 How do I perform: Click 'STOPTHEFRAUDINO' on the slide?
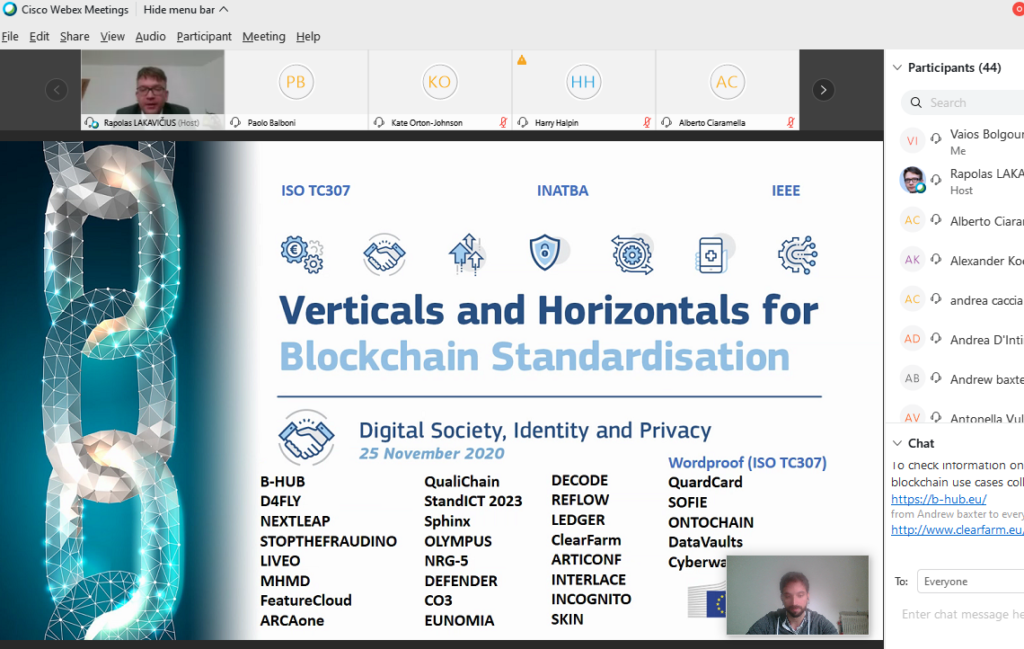pos(328,541)
